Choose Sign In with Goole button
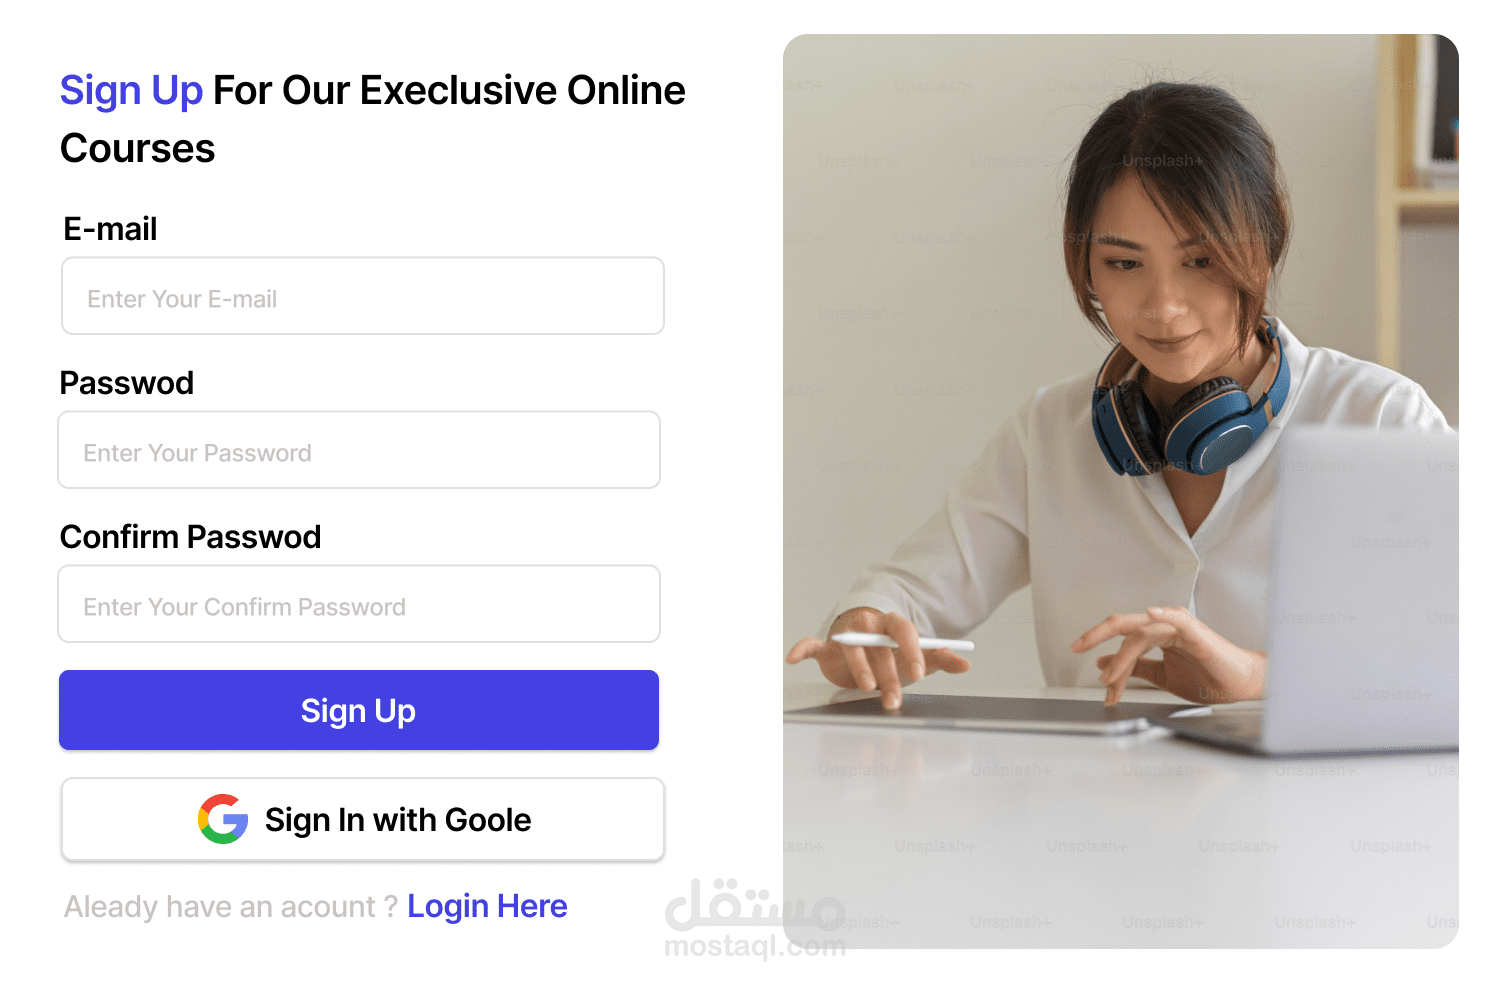The width and height of the screenshot is (1512, 982). [363, 819]
